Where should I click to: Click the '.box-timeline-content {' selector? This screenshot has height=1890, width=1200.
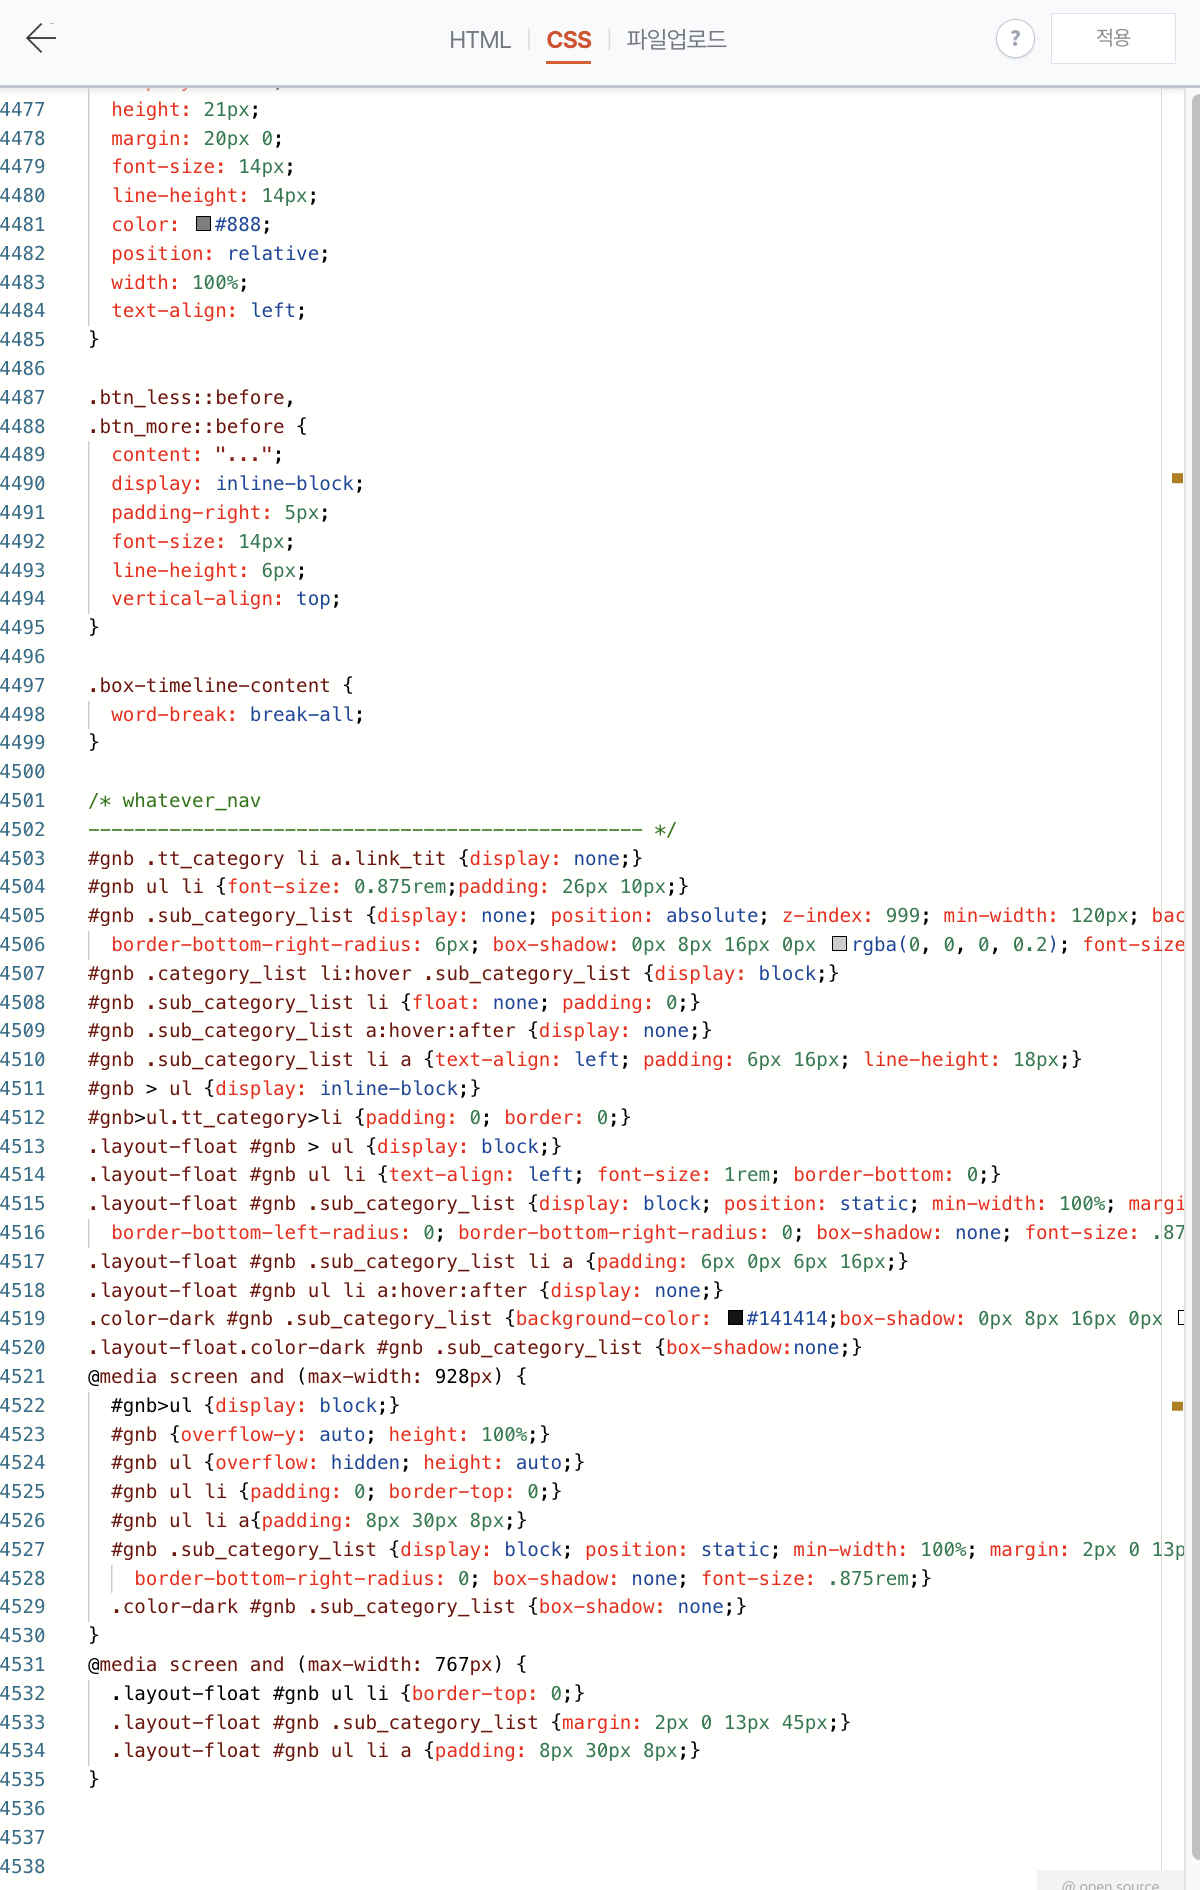pos(220,685)
